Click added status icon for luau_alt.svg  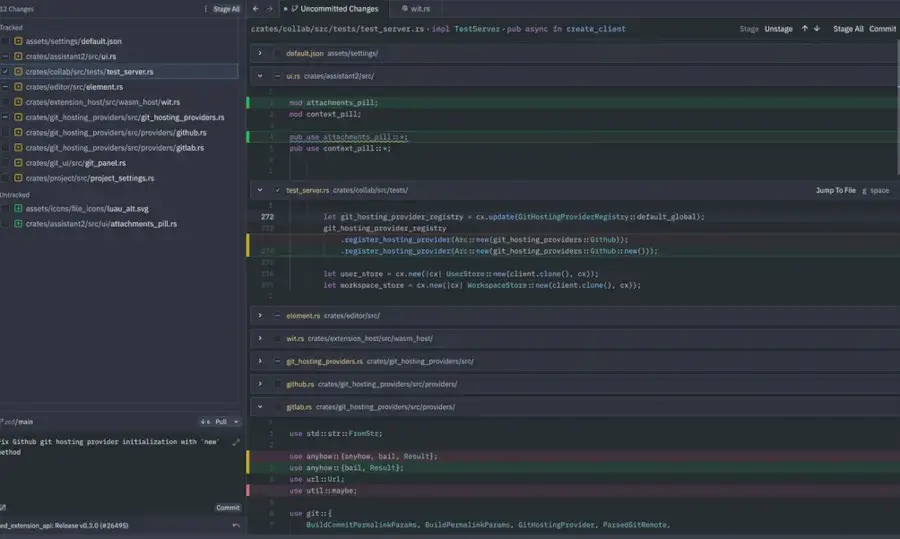tap(18, 208)
